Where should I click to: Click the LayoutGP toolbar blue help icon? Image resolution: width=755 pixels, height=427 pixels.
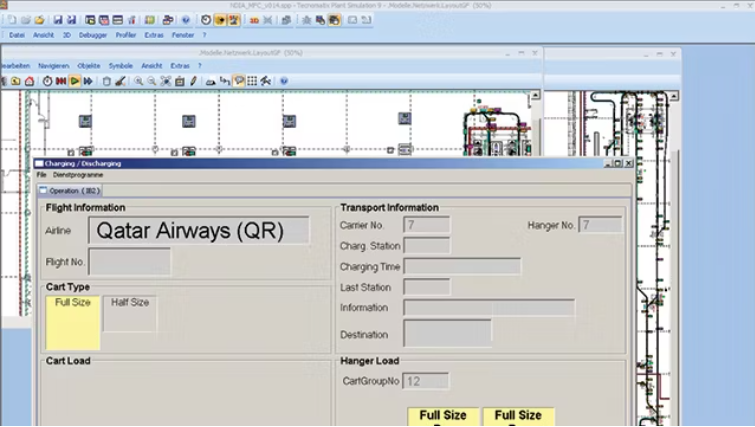(x=284, y=81)
